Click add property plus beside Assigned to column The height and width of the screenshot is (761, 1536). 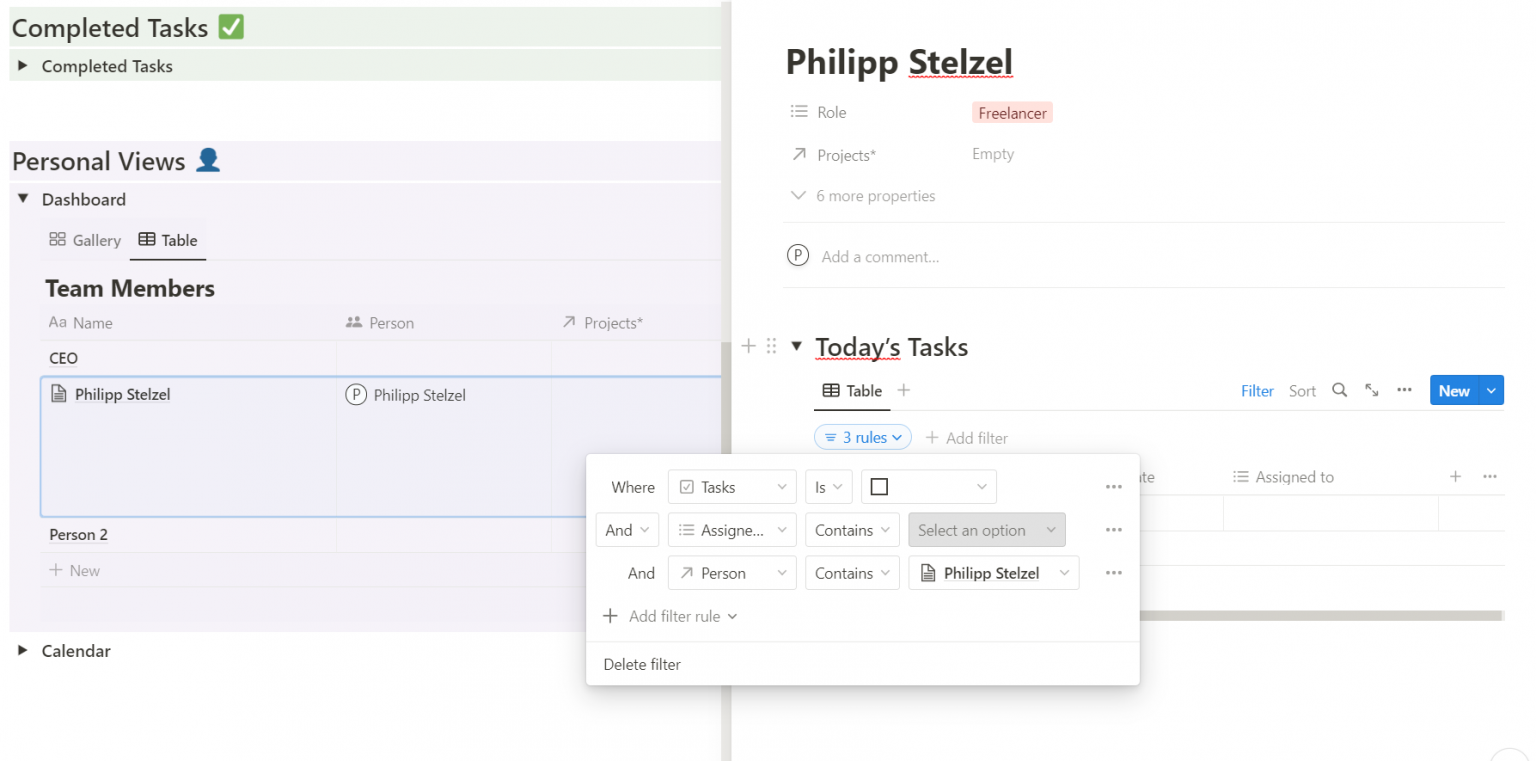click(1455, 477)
